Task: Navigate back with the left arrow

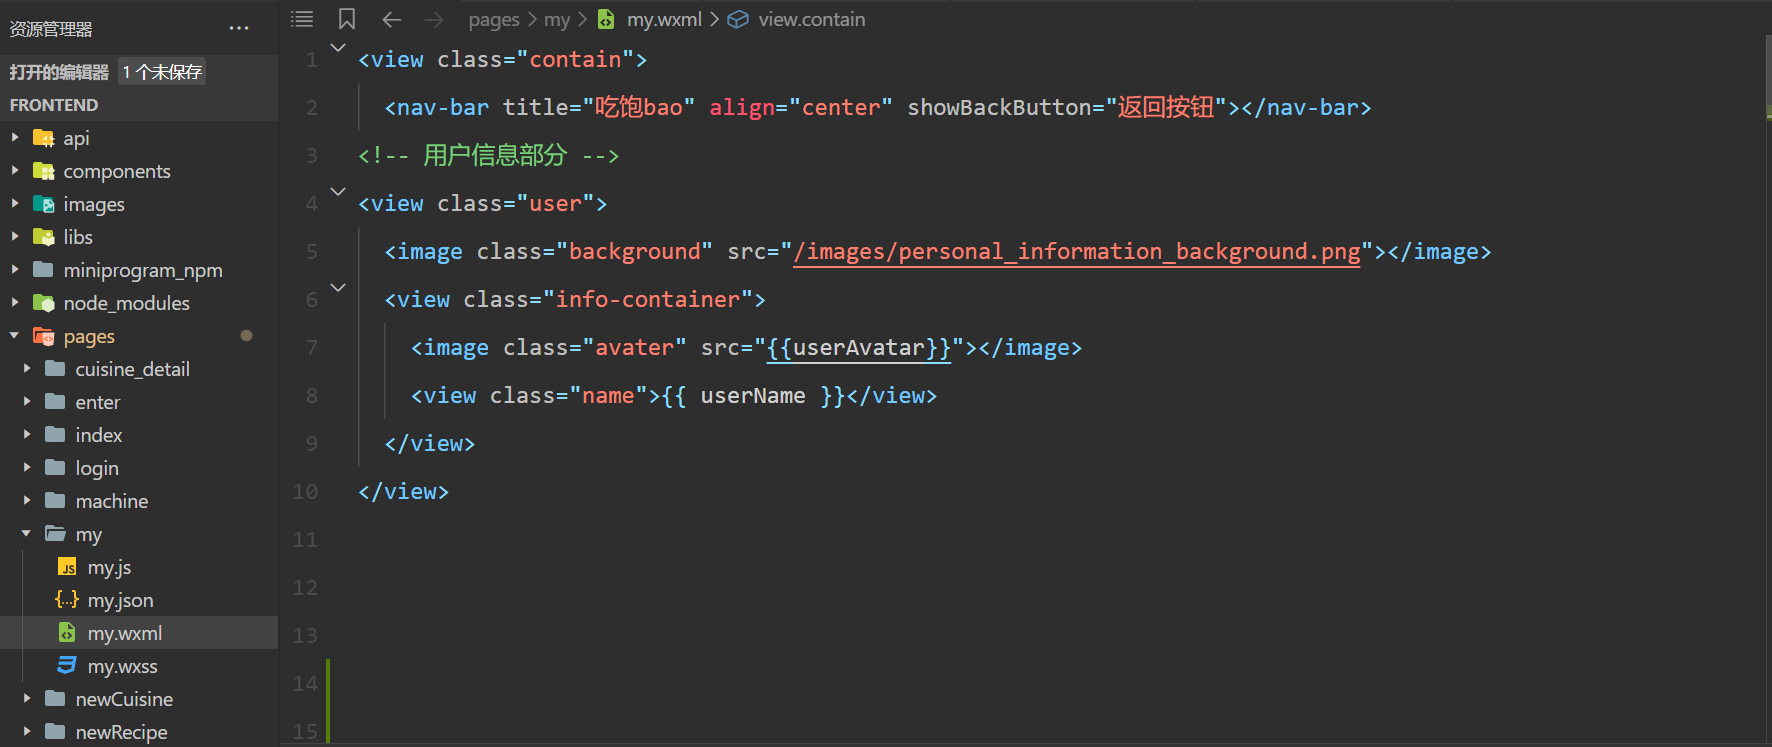Action: pyautogui.click(x=392, y=19)
